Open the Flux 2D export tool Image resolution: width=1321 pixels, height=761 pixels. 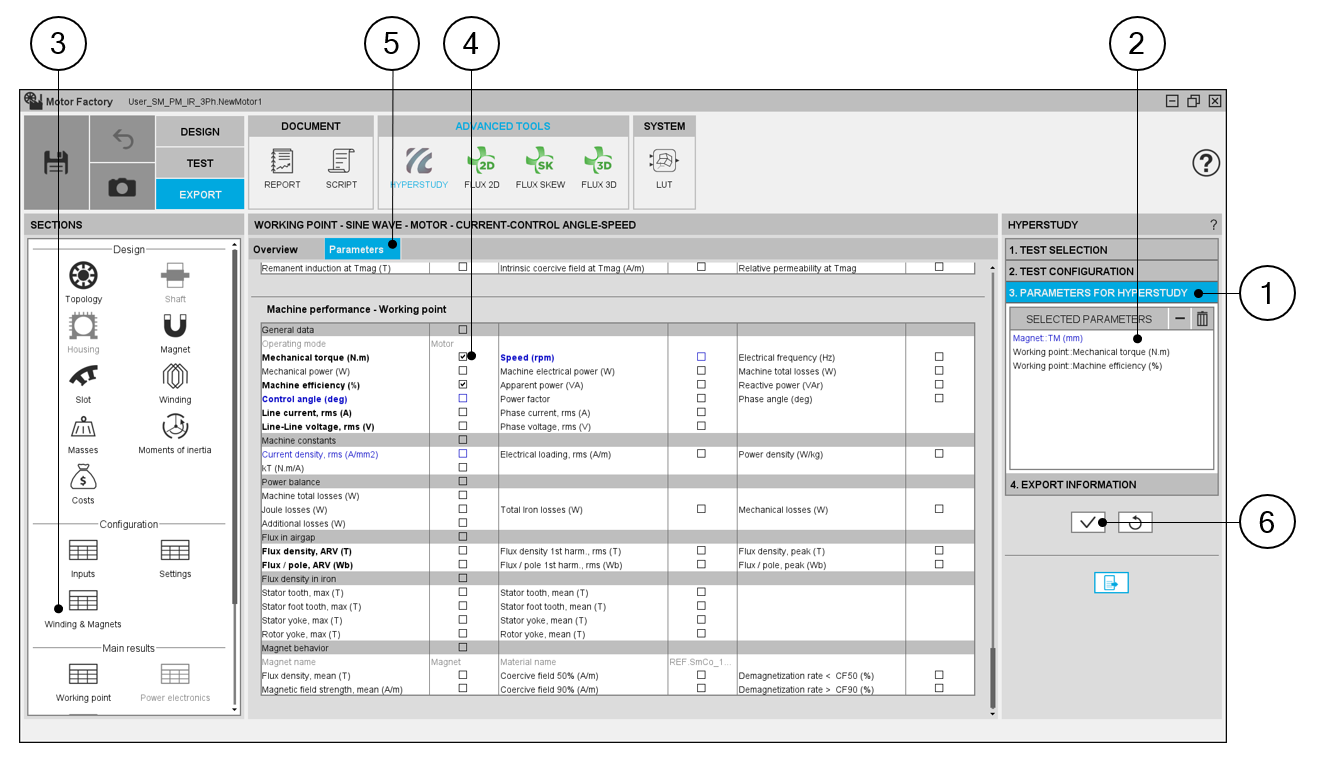[482, 167]
